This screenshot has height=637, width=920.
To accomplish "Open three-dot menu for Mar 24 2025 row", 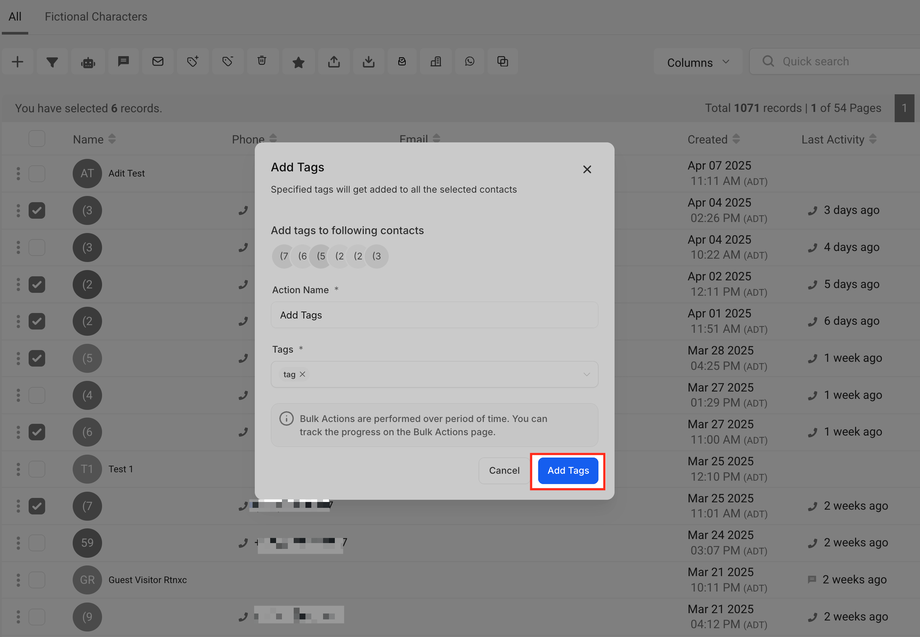I will pyautogui.click(x=18, y=543).
